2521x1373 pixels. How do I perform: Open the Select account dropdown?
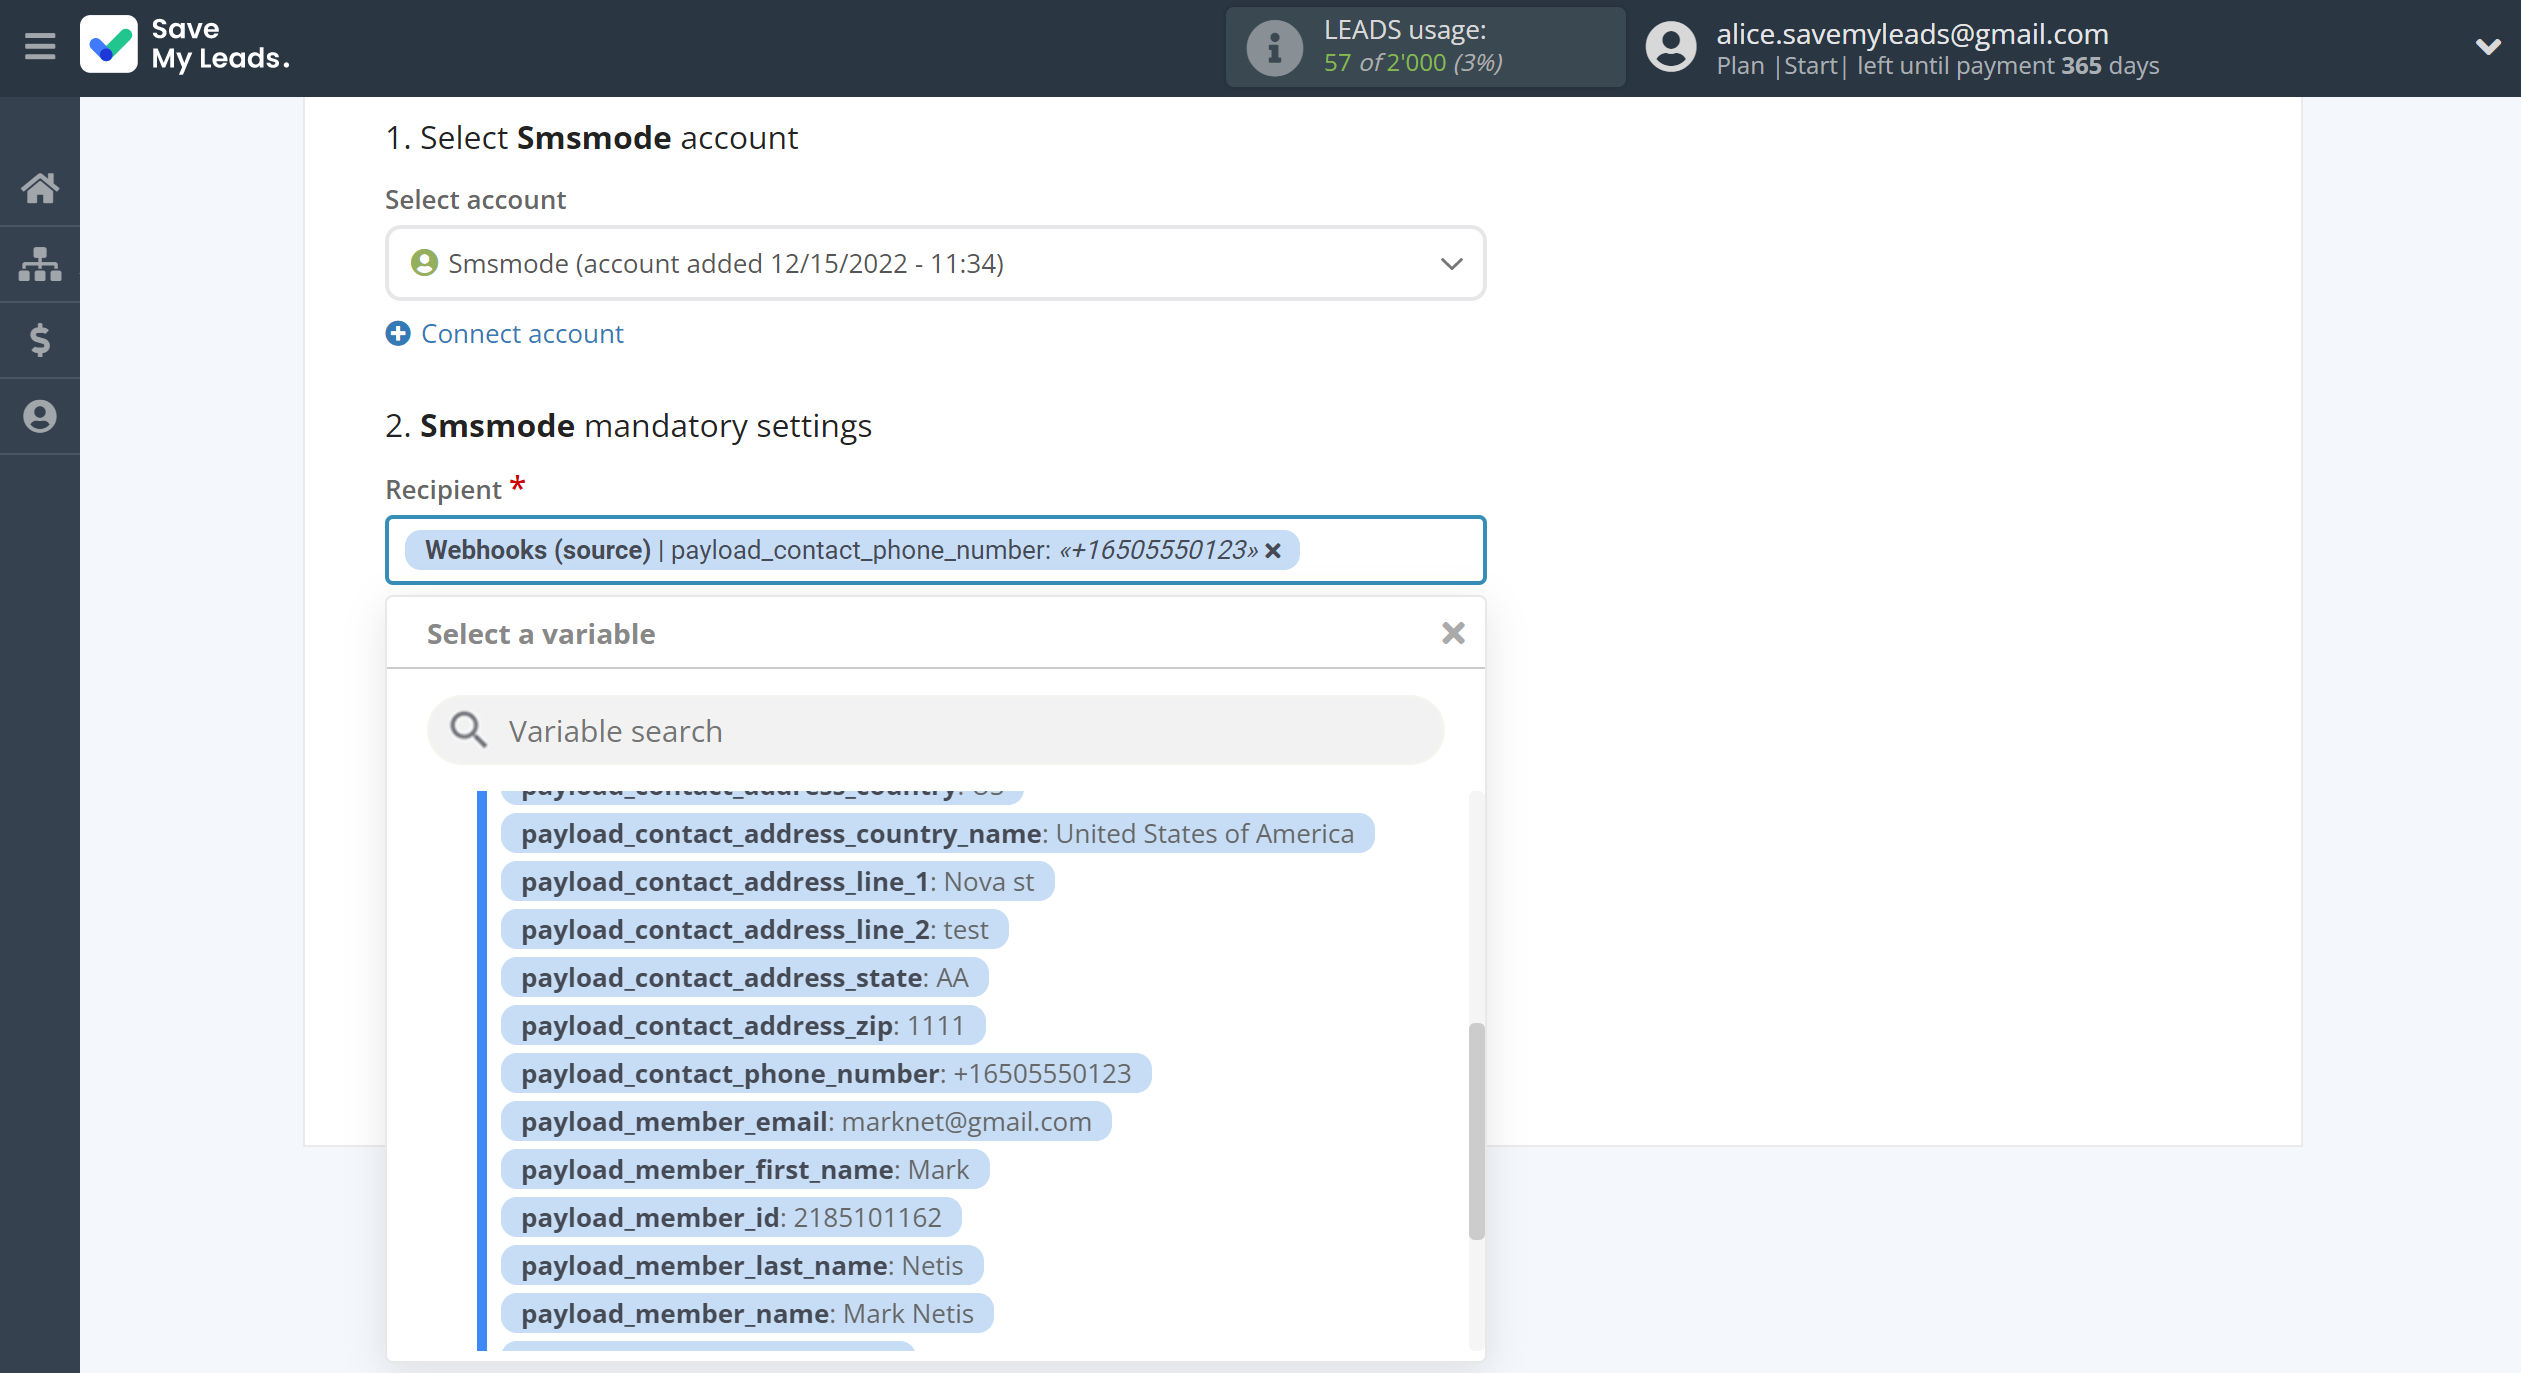tap(935, 263)
